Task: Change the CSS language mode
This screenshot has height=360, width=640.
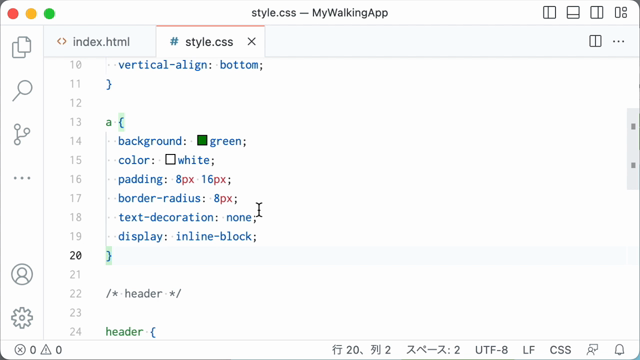Action: tap(560, 350)
